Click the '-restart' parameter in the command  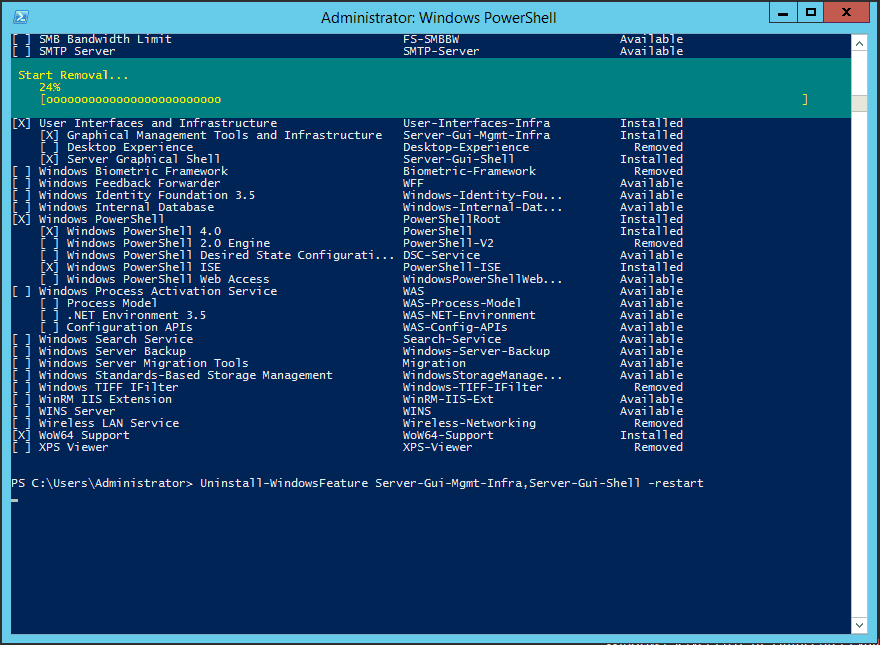(676, 483)
